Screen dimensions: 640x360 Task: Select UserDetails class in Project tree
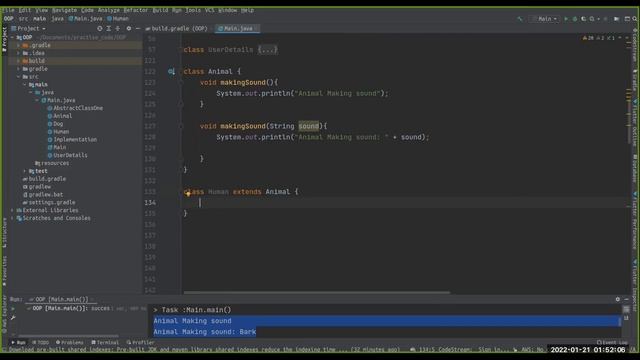tap(67, 156)
